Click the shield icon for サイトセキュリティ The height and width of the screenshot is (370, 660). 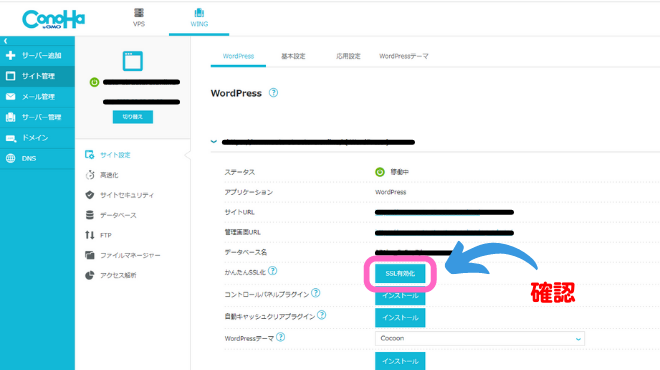point(90,195)
